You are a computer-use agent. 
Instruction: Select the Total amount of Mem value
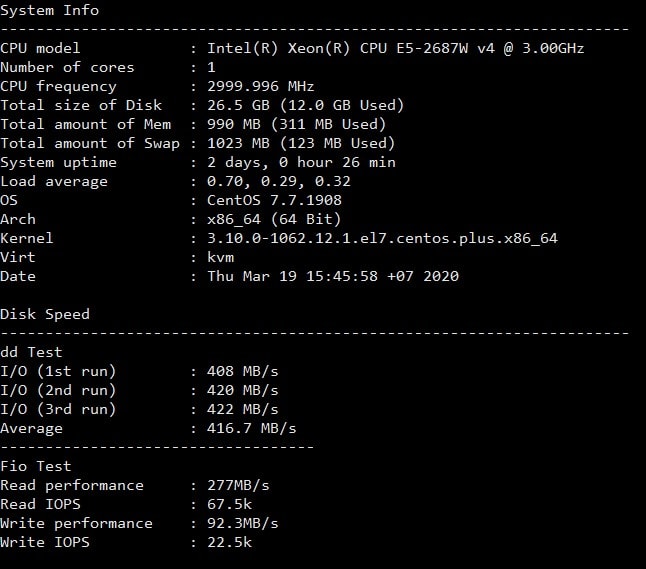pos(296,124)
